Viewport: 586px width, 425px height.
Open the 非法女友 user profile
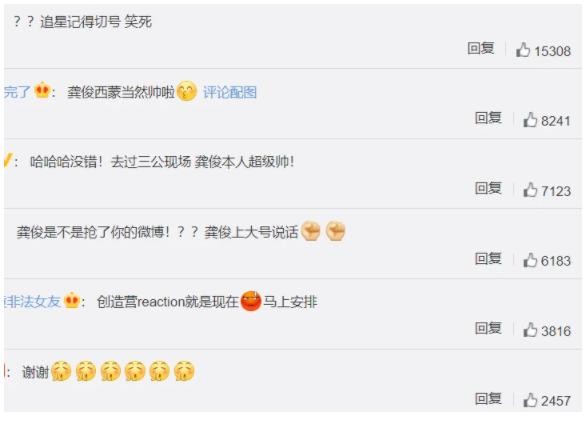tap(33, 301)
